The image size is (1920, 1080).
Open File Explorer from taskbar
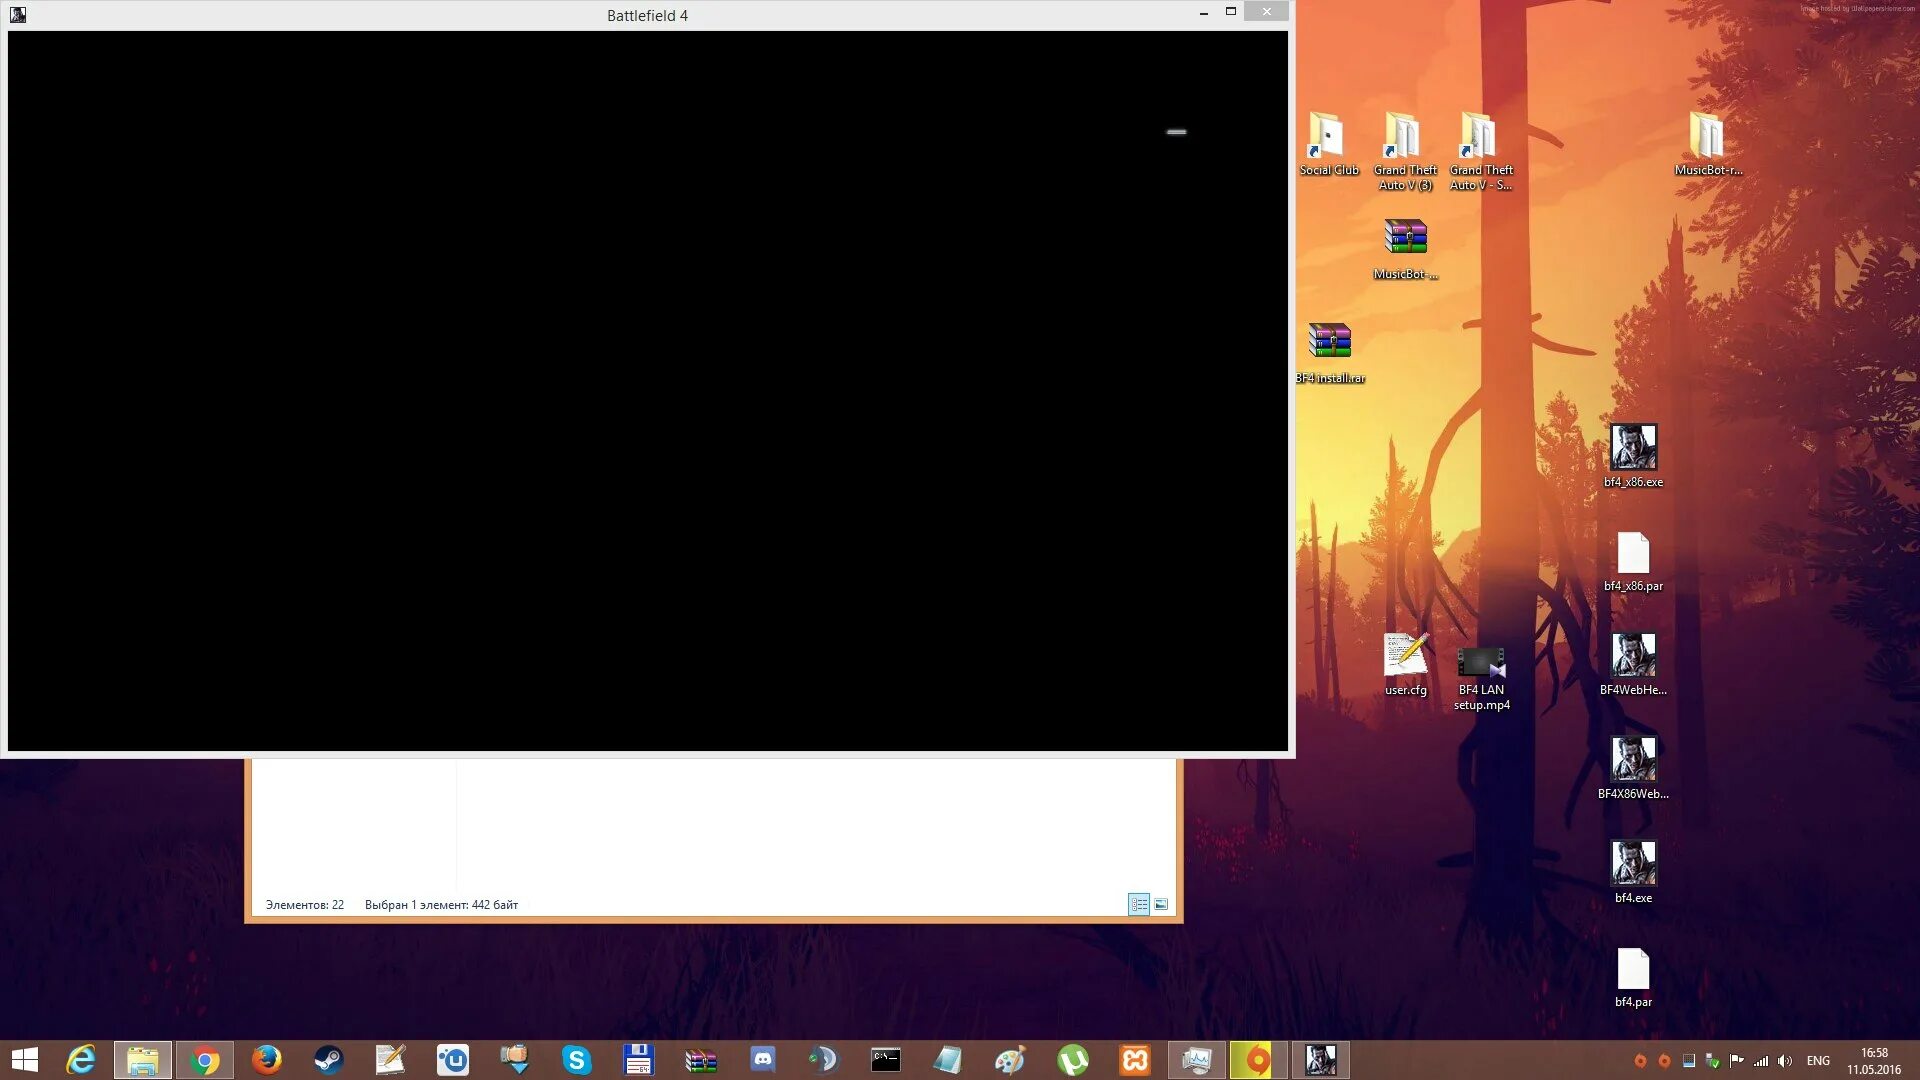142,1059
